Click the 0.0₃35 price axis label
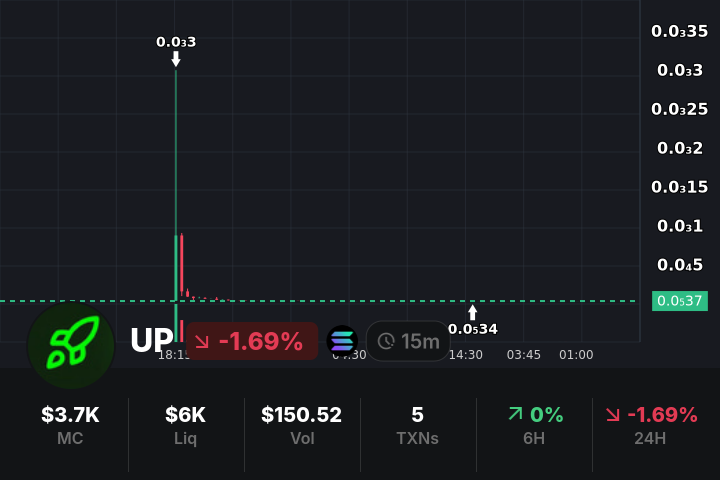The height and width of the screenshot is (480, 720). (x=679, y=31)
